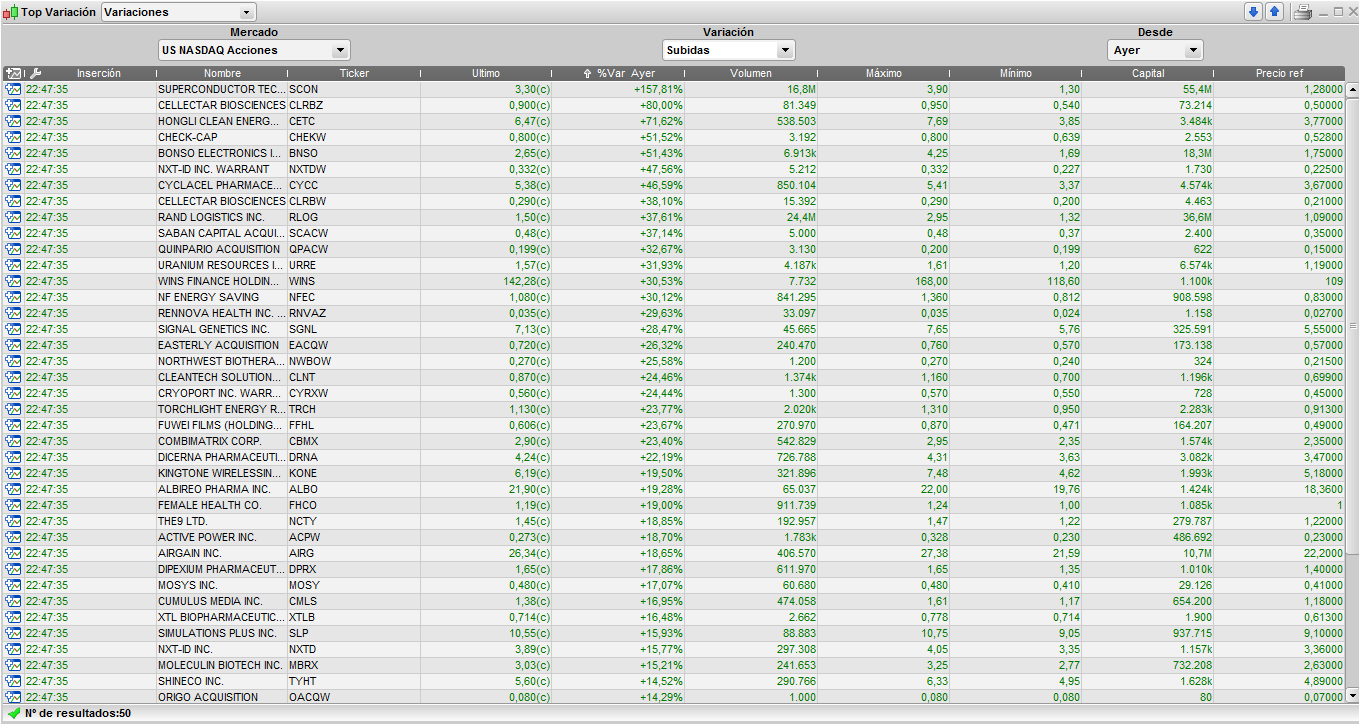Click scrollbar down arrow of the table
Image resolution: width=1359 pixels, height=724 pixels.
click(x=1352, y=695)
